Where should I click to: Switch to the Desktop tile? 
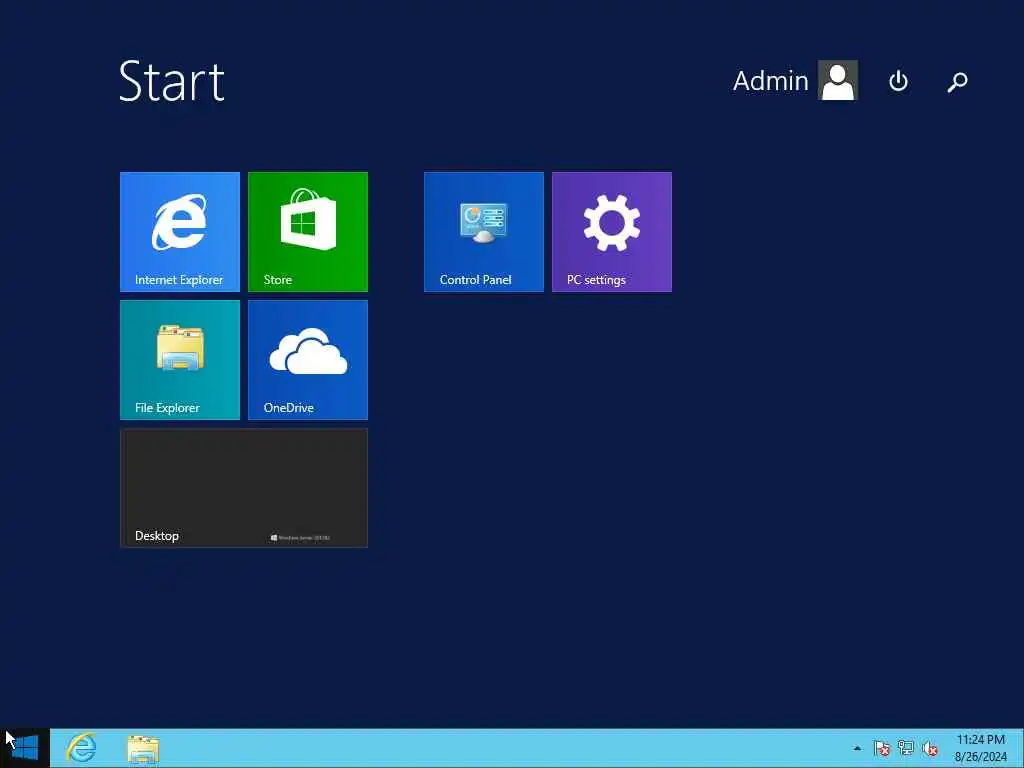(x=244, y=488)
